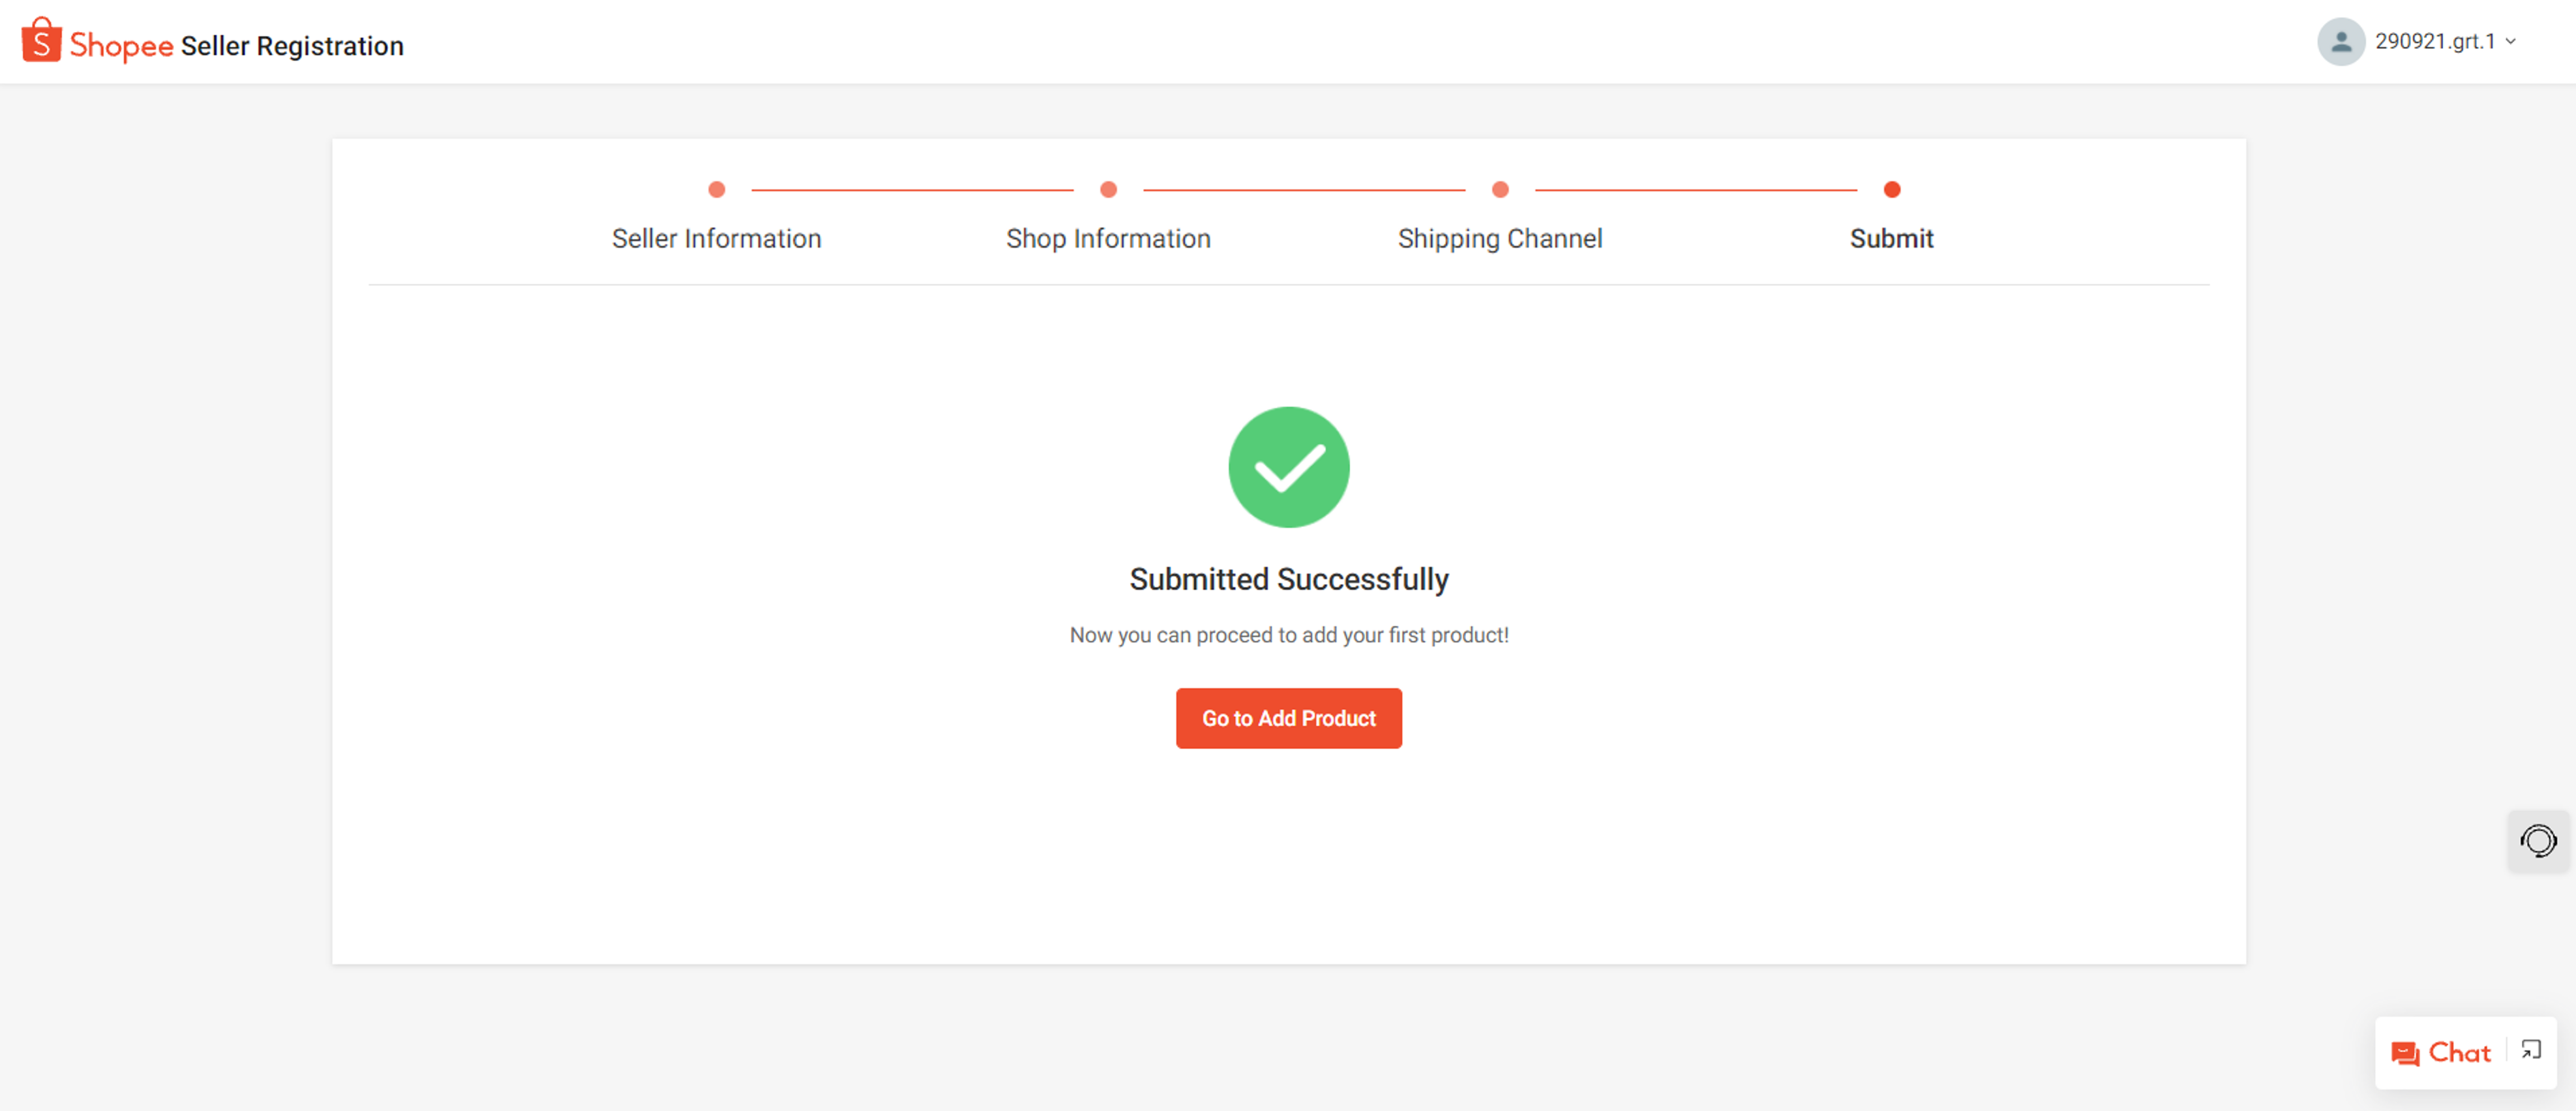Click Seller Registration in the header

291,45
